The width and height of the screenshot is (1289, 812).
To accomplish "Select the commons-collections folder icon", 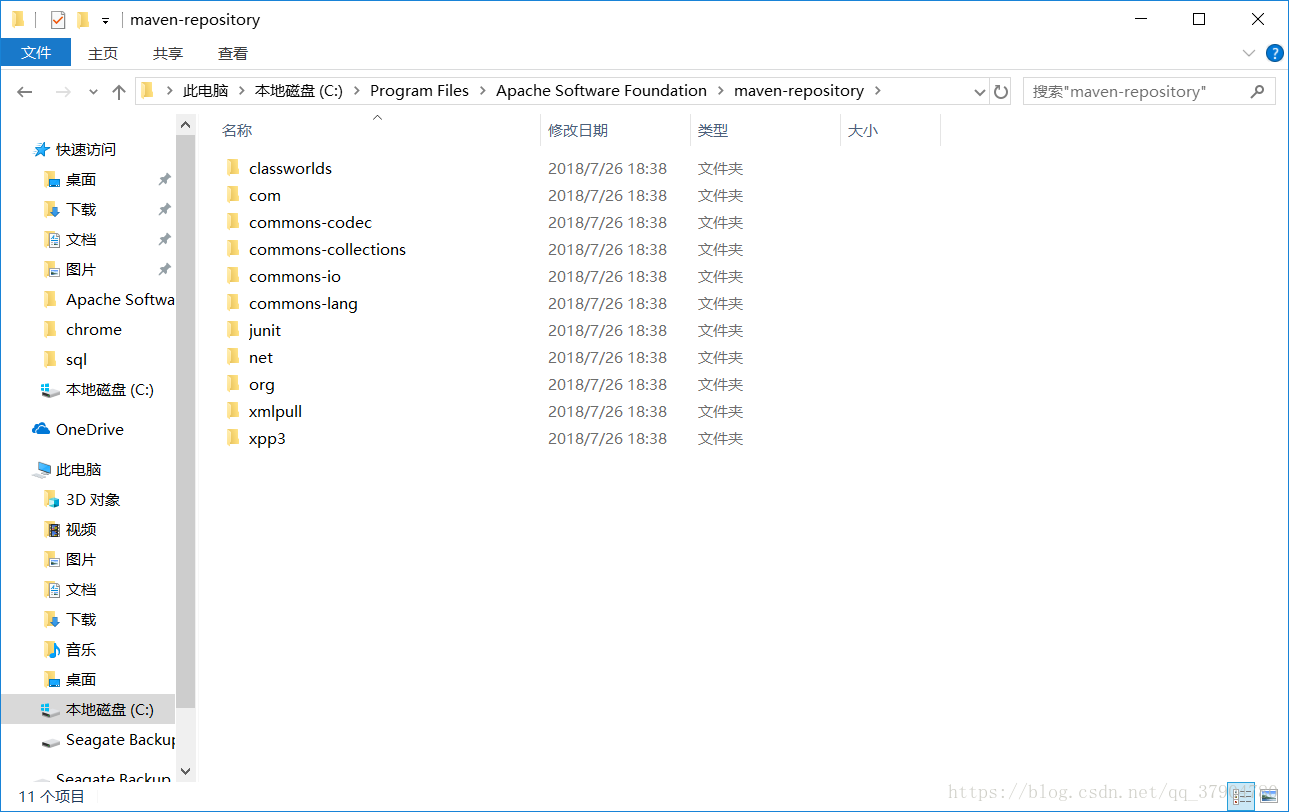I will 233,249.
